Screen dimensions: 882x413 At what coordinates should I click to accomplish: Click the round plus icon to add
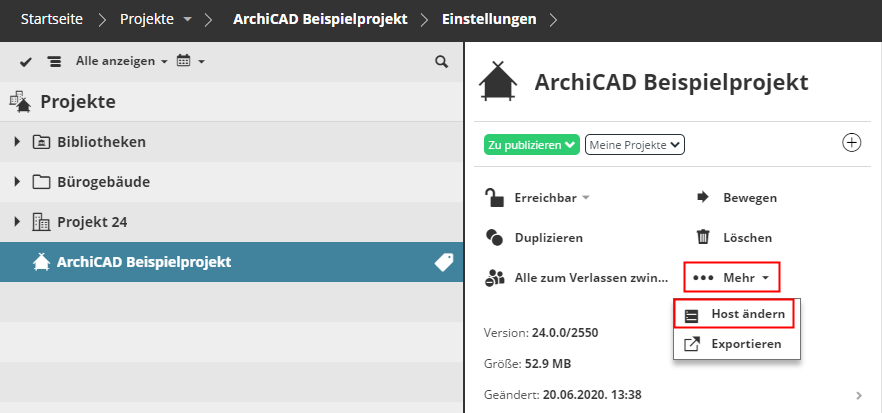pyautogui.click(x=852, y=143)
